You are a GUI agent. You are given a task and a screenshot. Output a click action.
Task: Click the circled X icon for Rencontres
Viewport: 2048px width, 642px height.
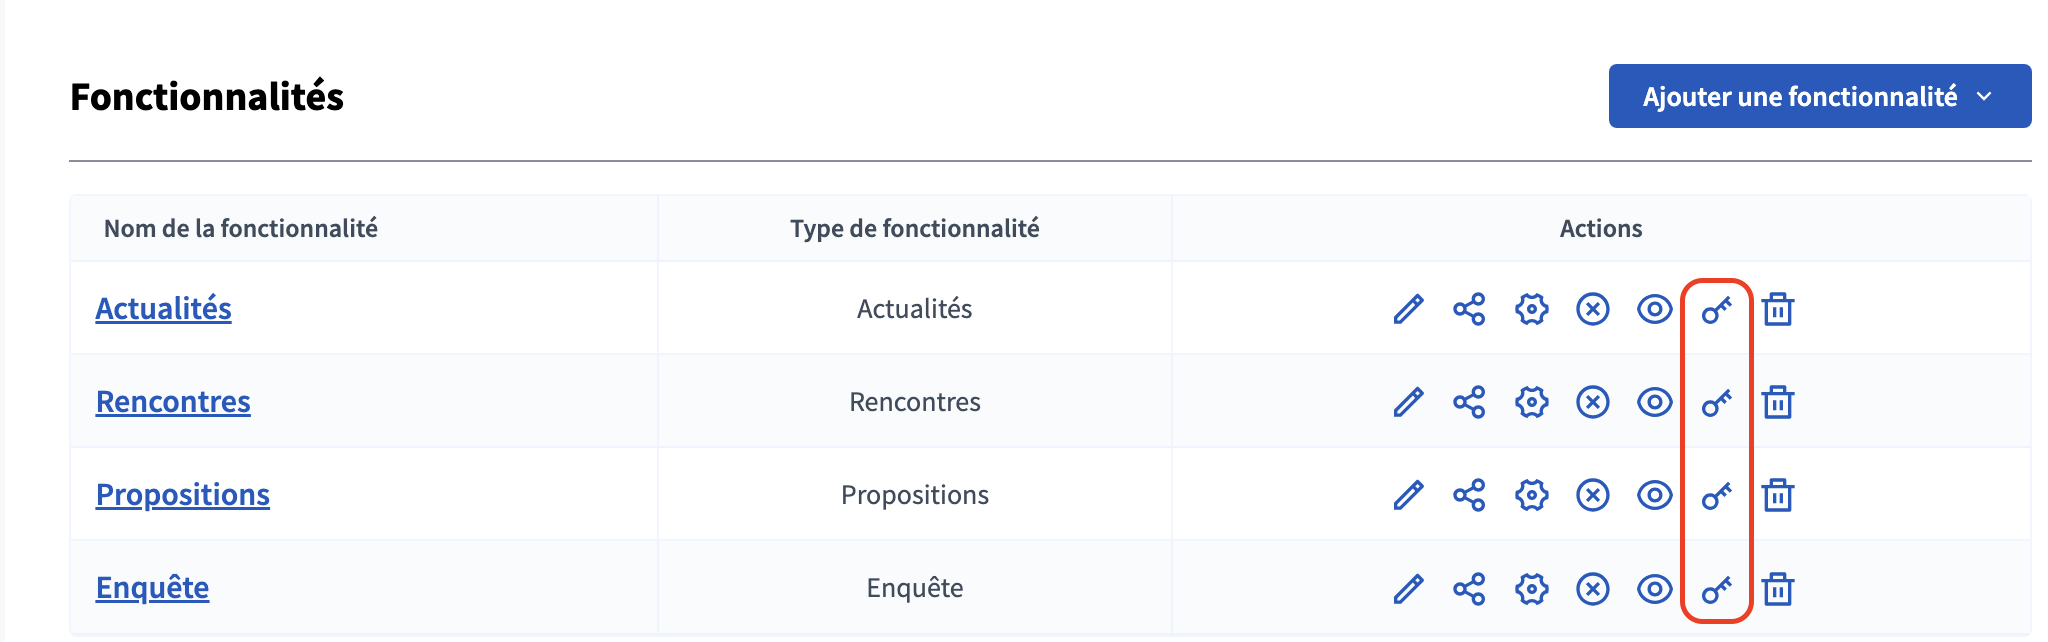[1592, 402]
